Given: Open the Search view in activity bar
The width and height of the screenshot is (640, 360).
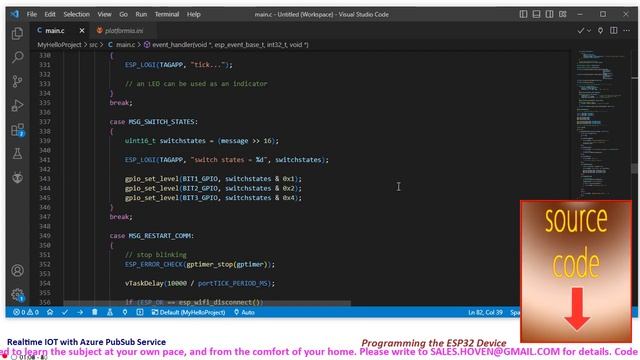Looking at the screenshot, I should 17,57.
